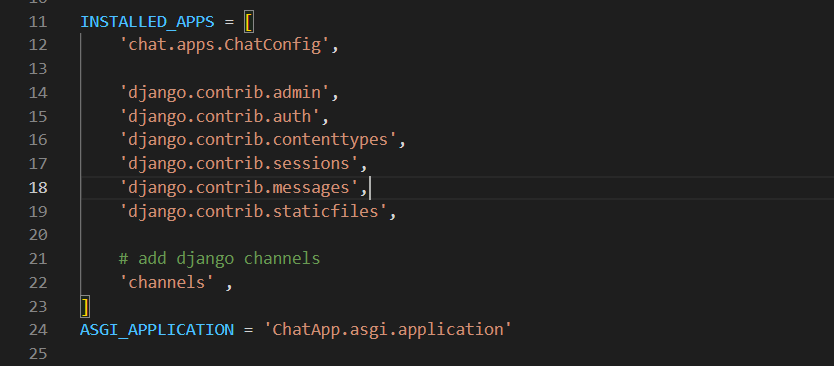Image resolution: width=834 pixels, height=366 pixels.
Task: Click the opening yellow square bracket
Action: (x=249, y=22)
